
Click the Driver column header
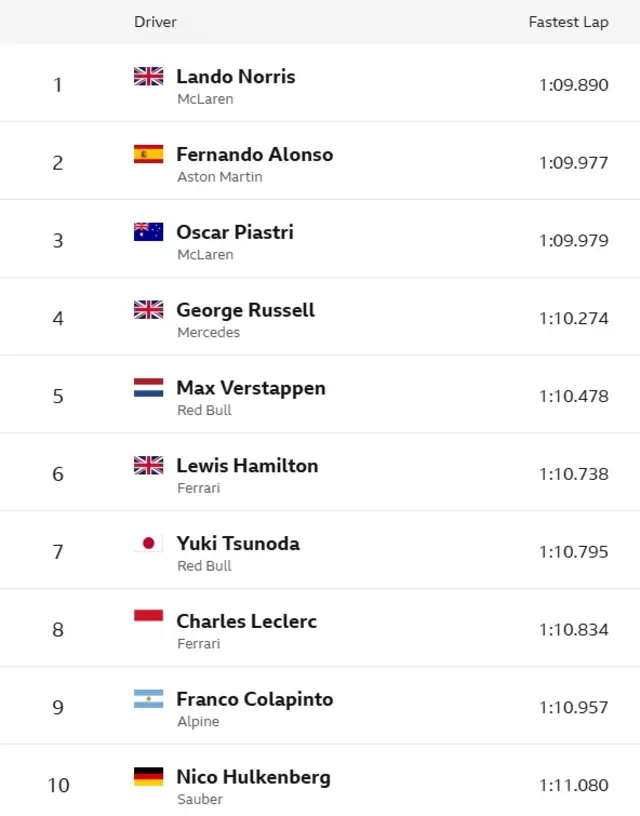click(155, 22)
